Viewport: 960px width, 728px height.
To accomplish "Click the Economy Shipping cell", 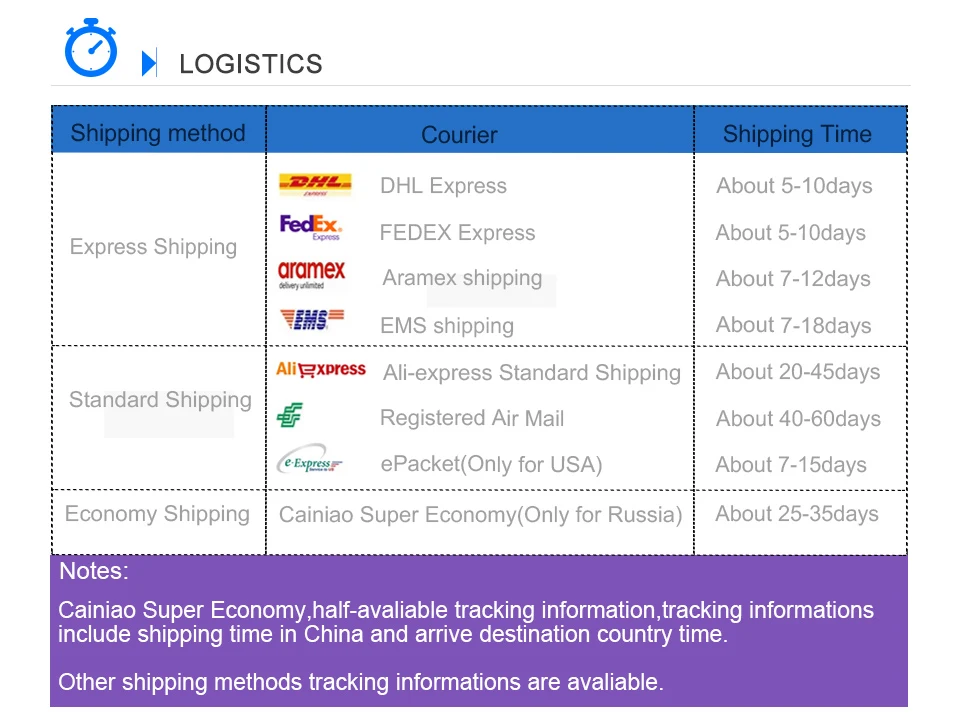I will (x=157, y=514).
